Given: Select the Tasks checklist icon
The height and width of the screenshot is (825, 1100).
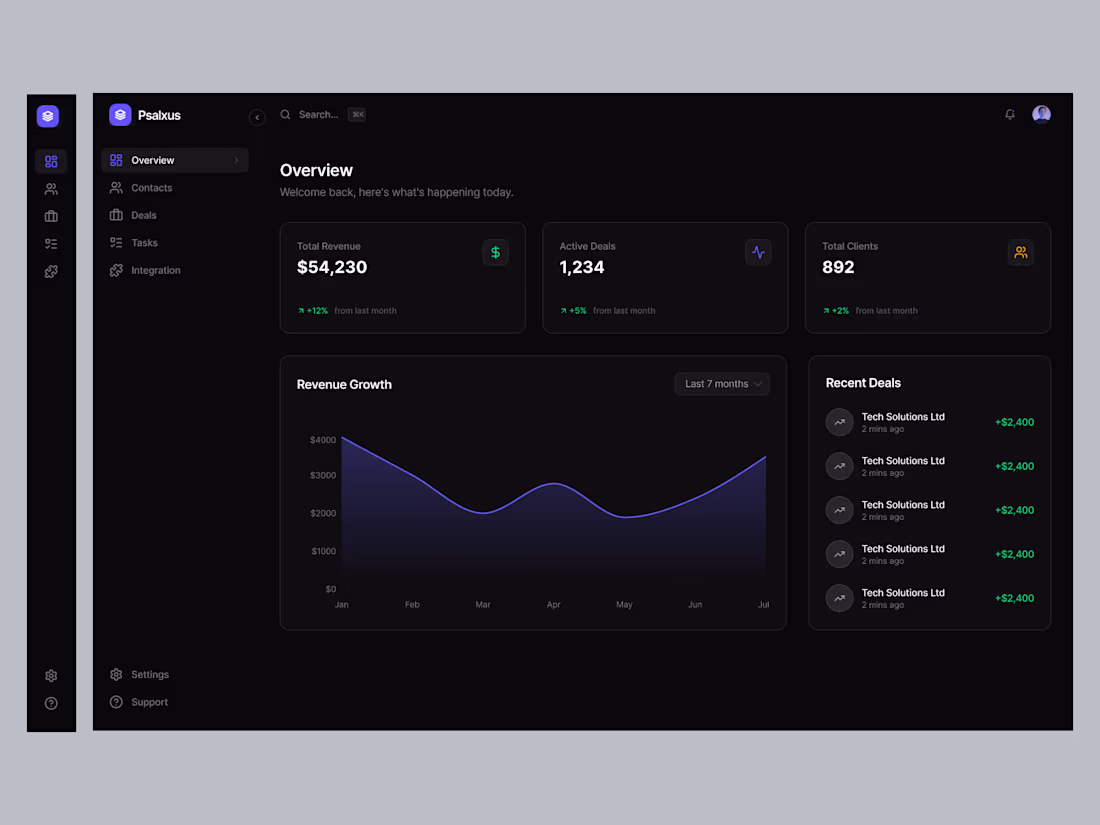Looking at the screenshot, I should pyautogui.click(x=51, y=243).
